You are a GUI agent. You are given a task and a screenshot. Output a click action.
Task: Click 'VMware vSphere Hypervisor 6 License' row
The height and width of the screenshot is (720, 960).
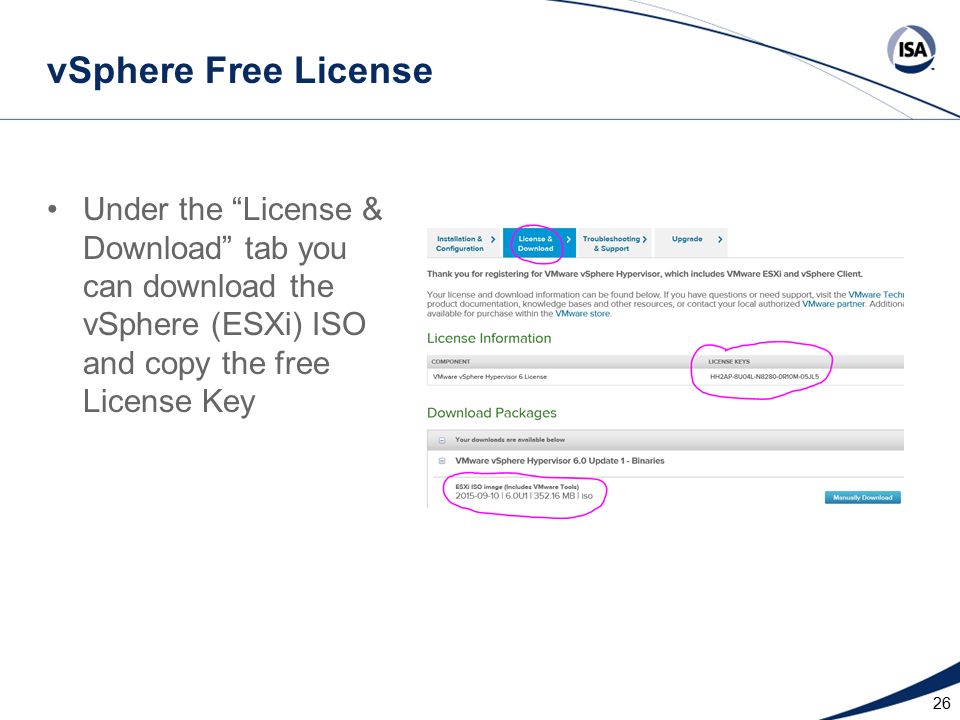(666, 377)
